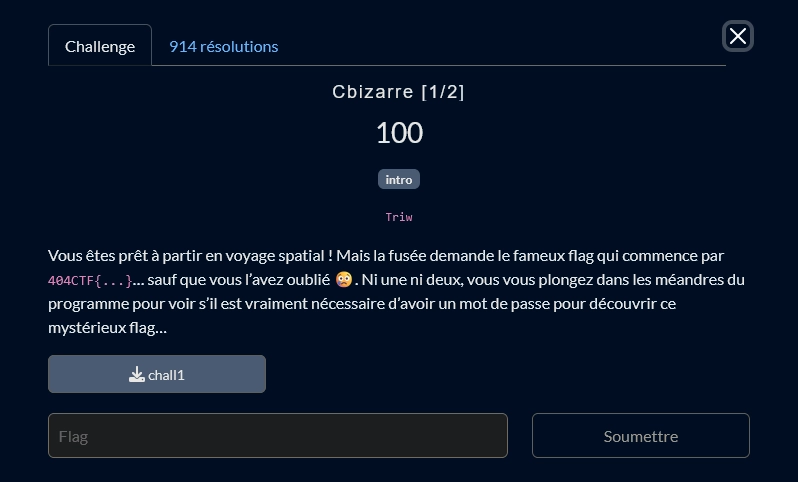
Task: Click the Cbizarre [1/2] challenge title
Action: pos(399,92)
